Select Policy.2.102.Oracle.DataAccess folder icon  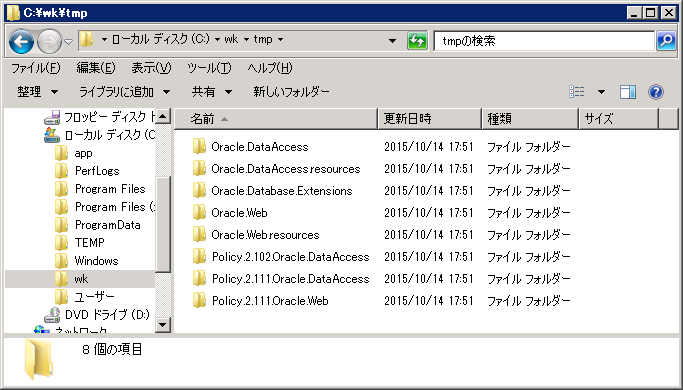tap(199, 256)
